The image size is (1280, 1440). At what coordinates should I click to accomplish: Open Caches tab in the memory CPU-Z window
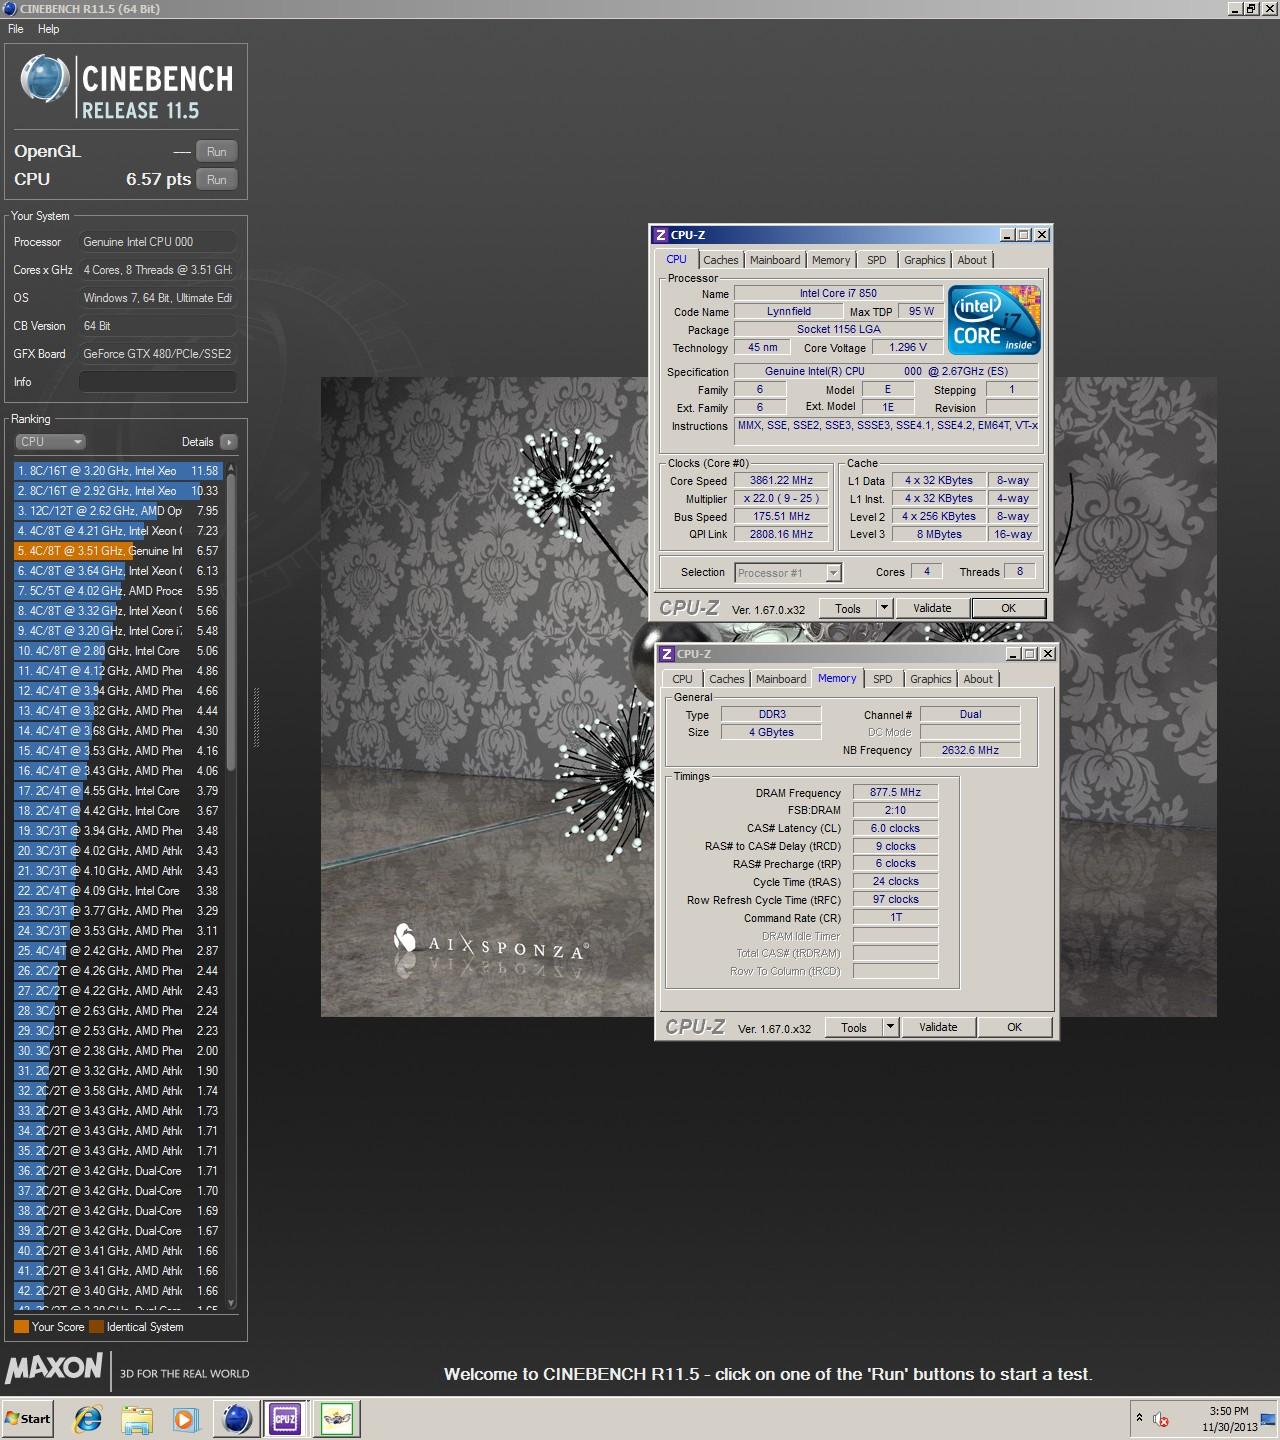click(x=727, y=679)
